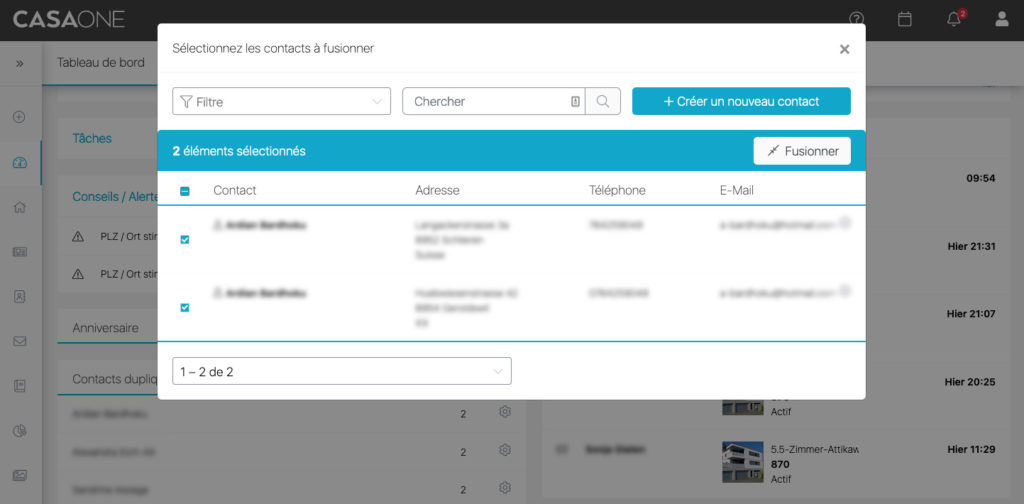Screen dimensions: 1024x504
Task: Open the mail icon in sidebar
Action: [19, 341]
